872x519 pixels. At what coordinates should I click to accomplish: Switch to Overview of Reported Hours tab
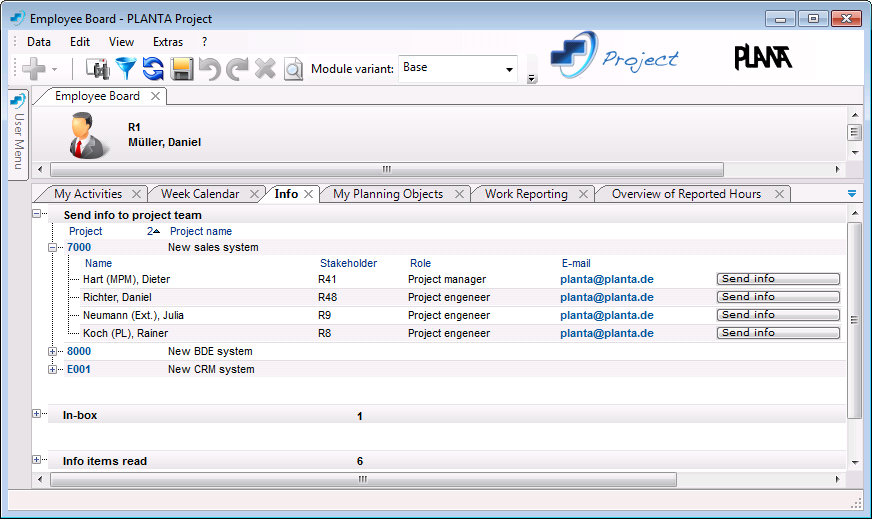coord(686,194)
